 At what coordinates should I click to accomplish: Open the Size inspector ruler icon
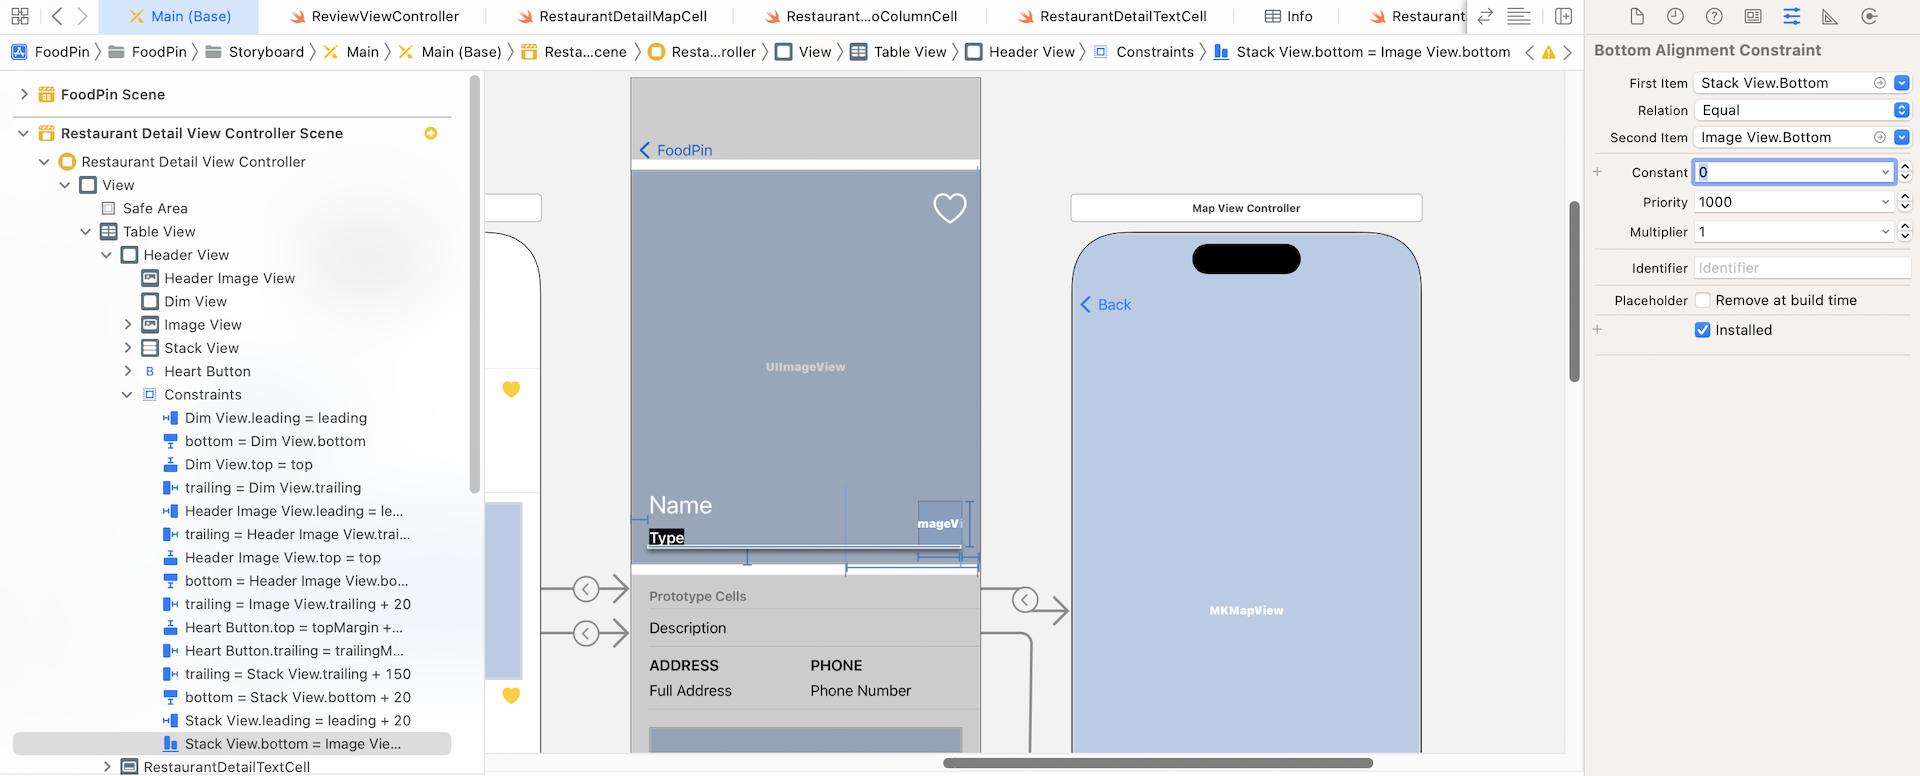pos(1830,16)
